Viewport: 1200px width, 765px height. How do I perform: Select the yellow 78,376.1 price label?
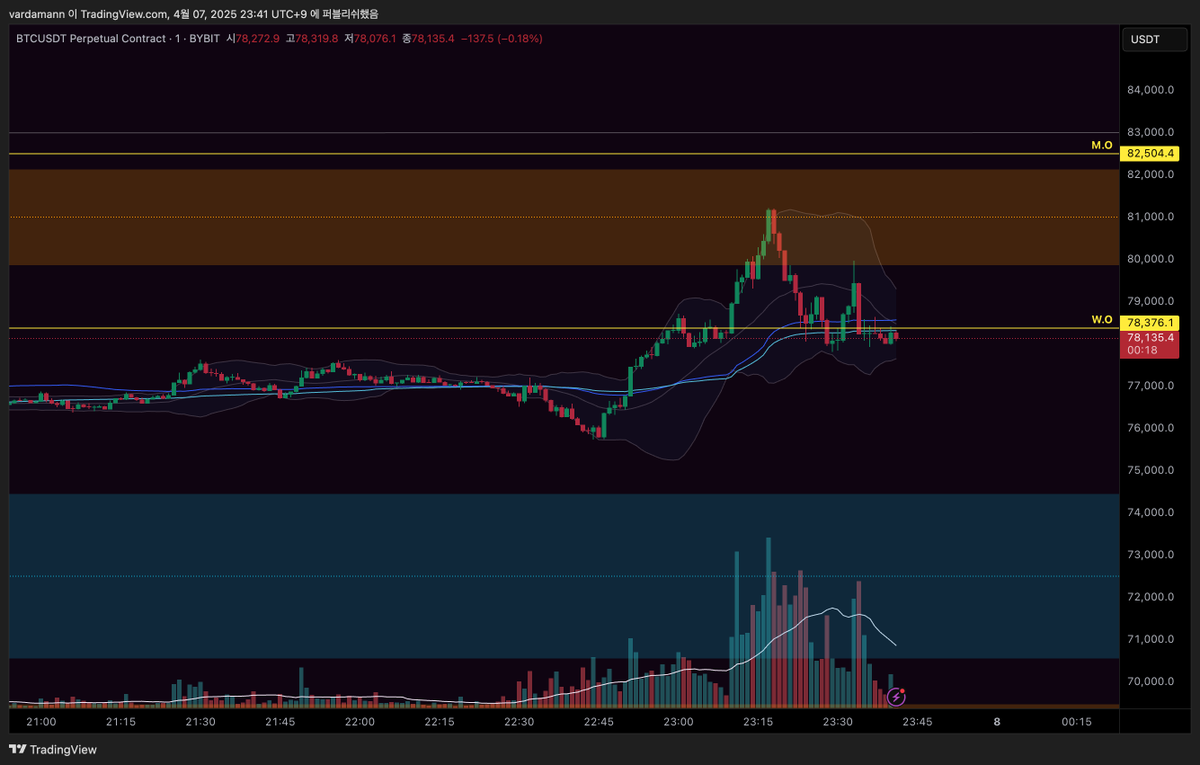pyautogui.click(x=1152, y=322)
